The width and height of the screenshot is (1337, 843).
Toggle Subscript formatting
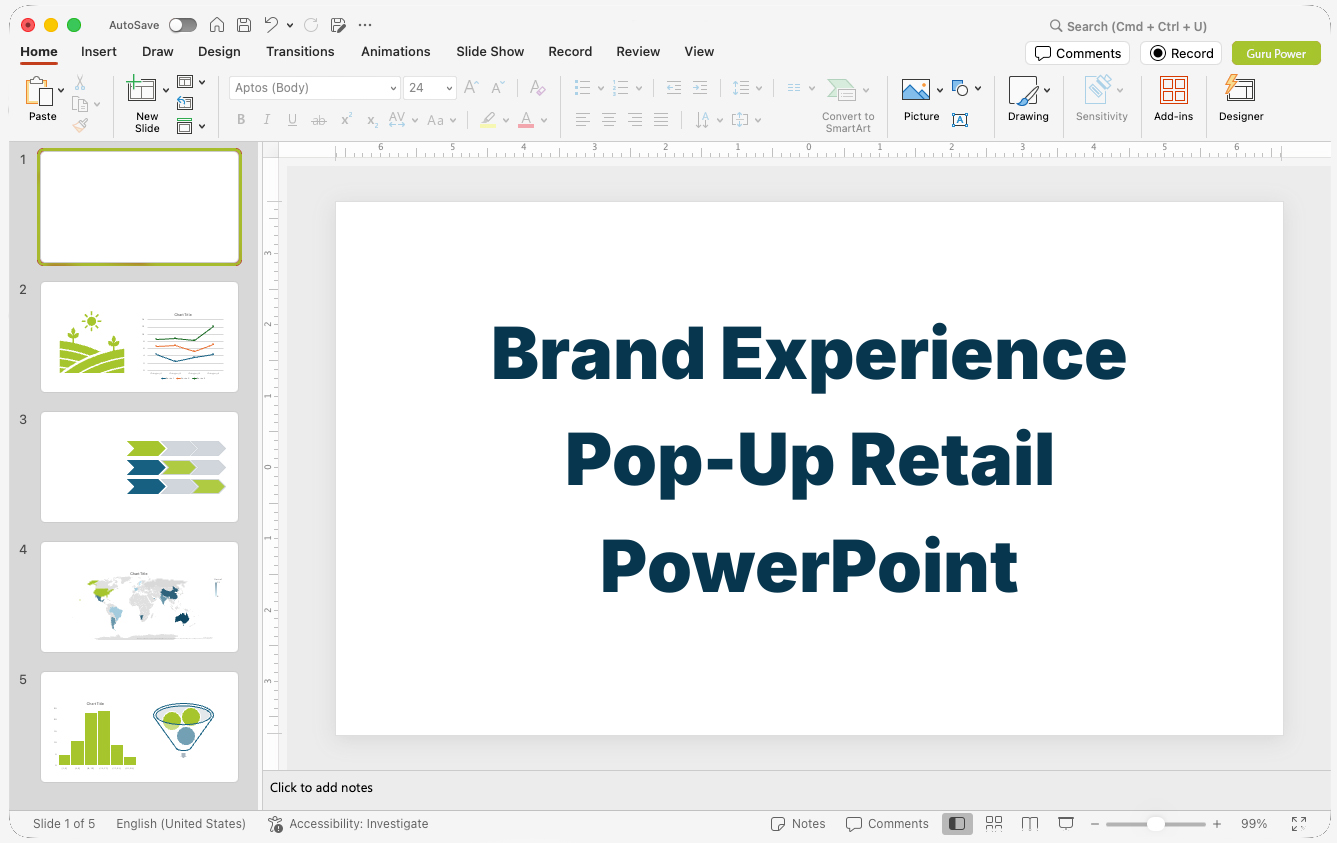[372, 120]
